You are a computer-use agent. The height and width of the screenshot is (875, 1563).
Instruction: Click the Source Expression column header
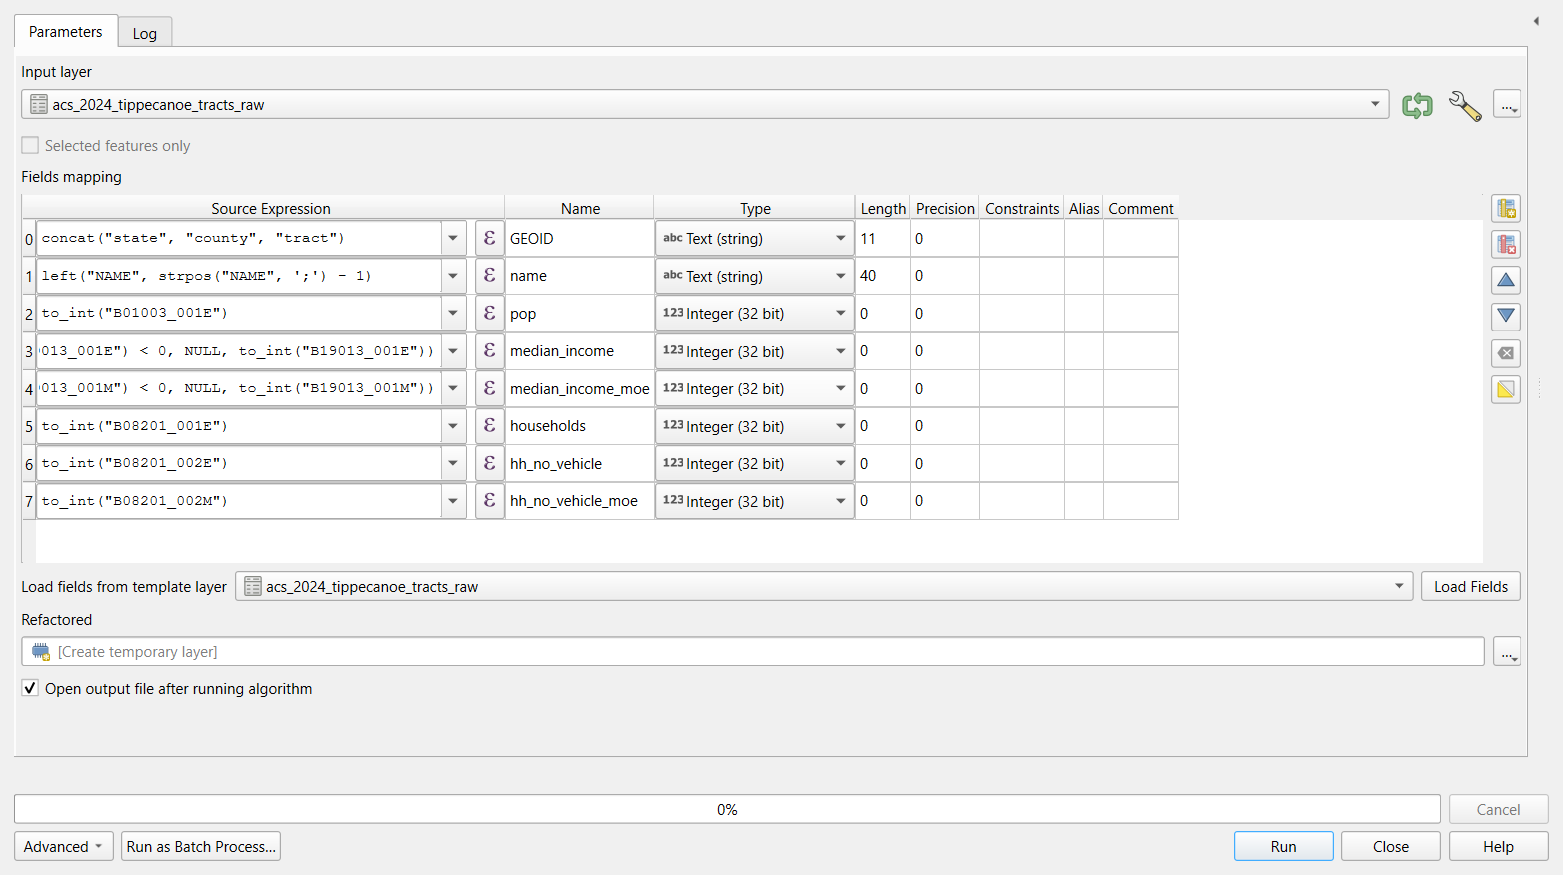270,208
